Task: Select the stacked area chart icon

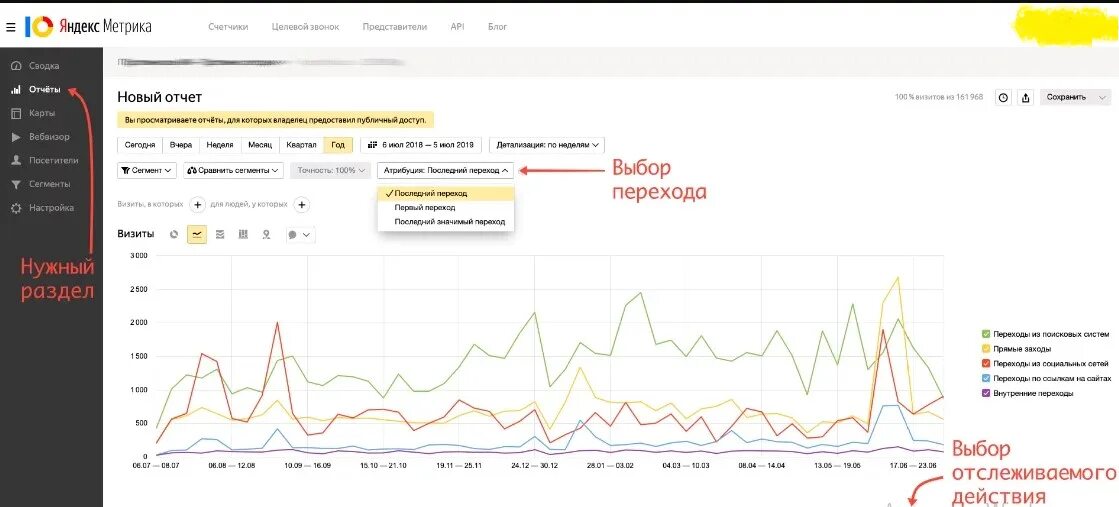Action: coord(220,235)
